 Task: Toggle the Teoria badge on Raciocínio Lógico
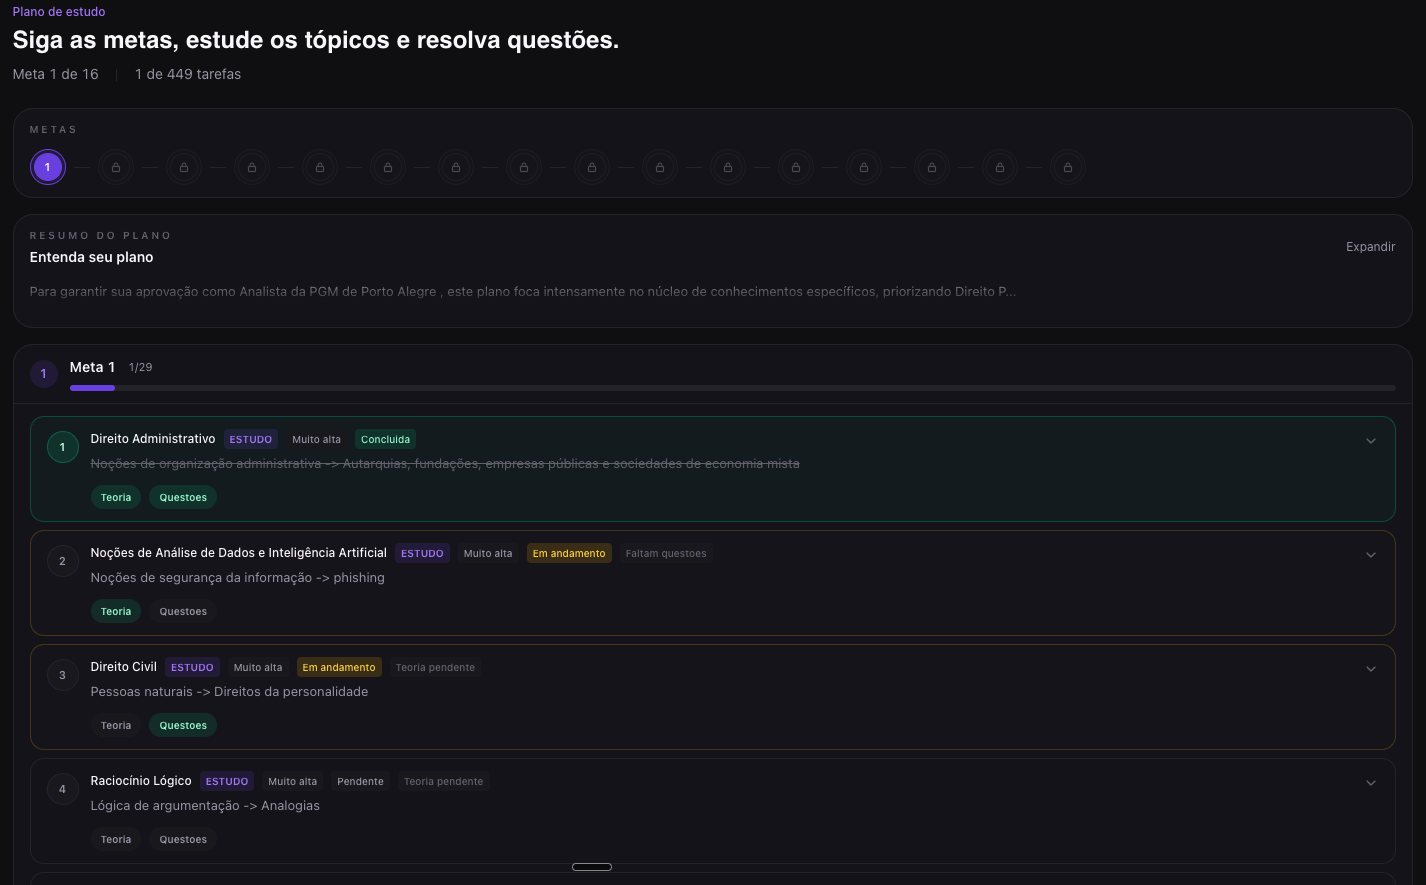pos(115,839)
